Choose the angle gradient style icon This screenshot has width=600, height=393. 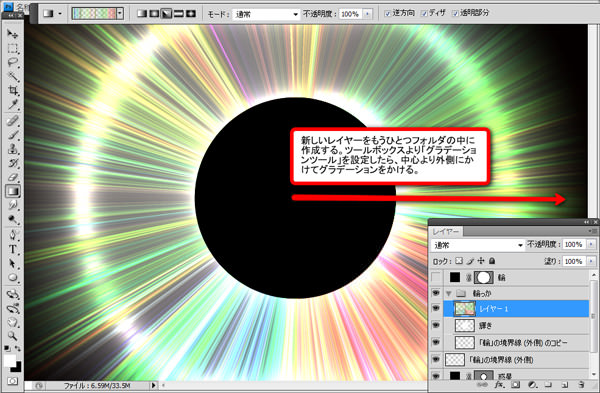tap(166, 14)
